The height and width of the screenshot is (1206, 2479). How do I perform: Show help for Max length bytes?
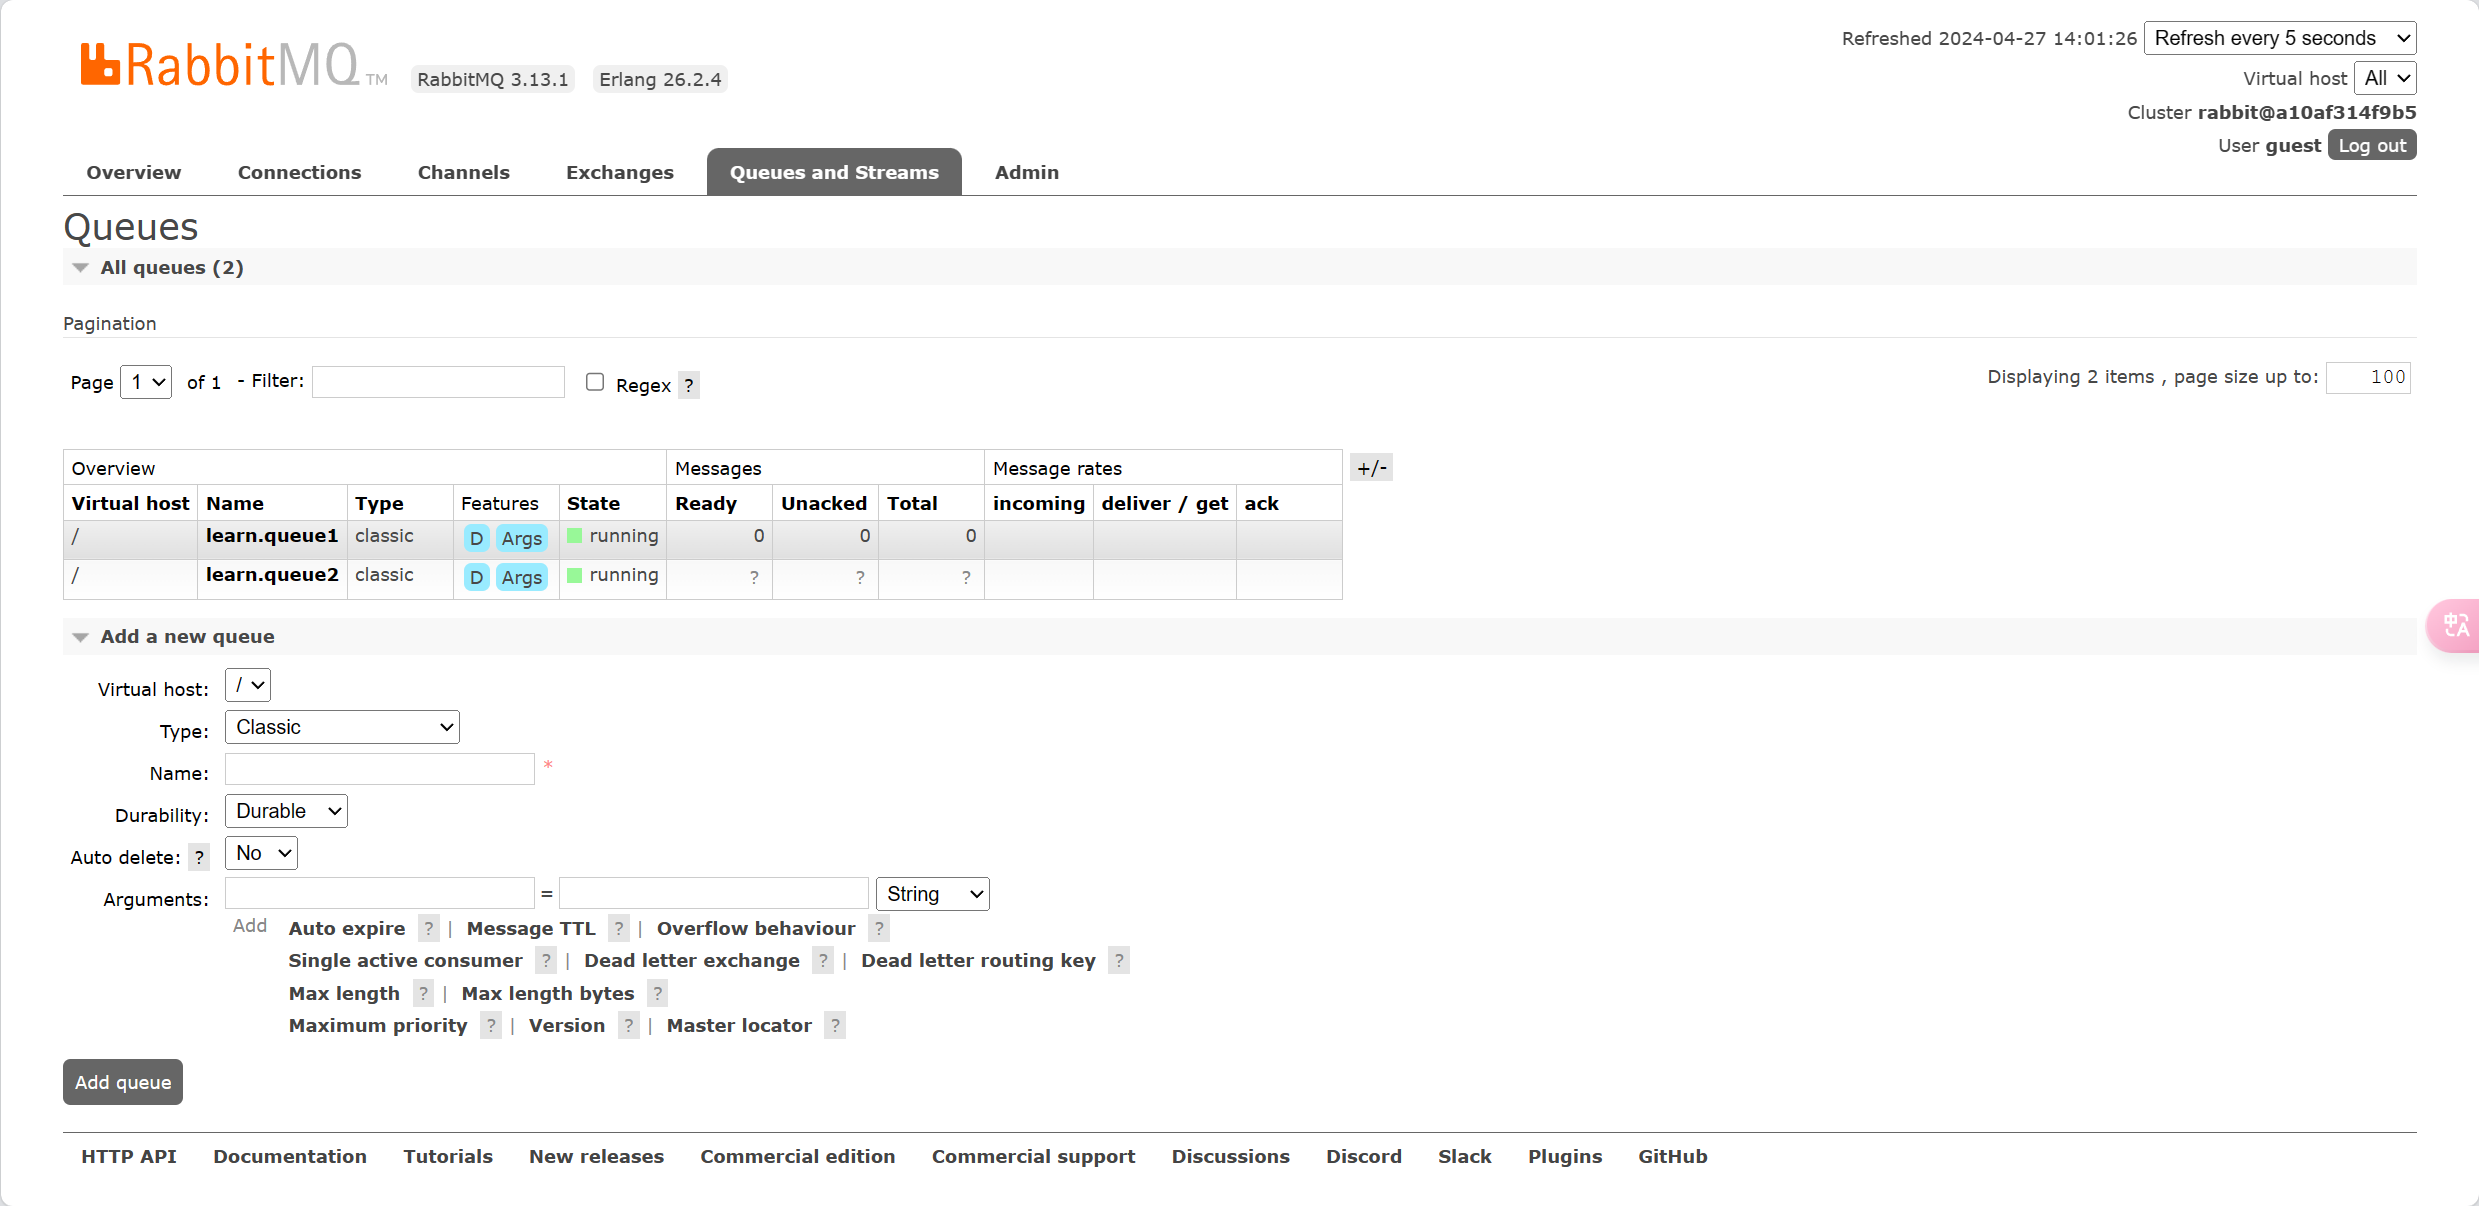pyautogui.click(x=657, y=993)
